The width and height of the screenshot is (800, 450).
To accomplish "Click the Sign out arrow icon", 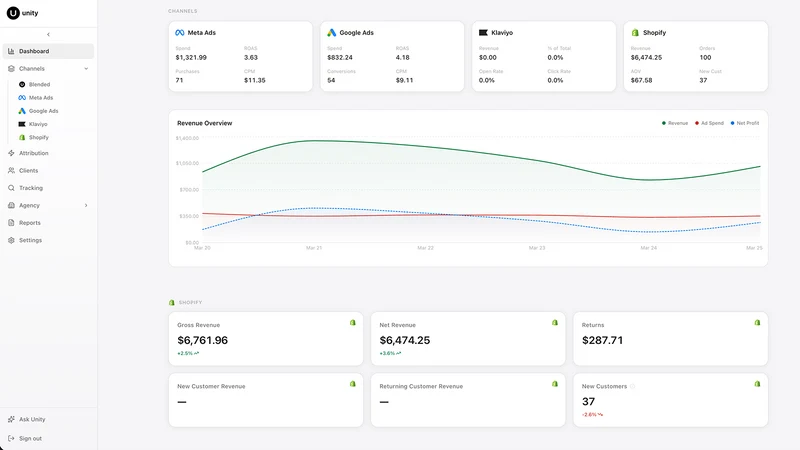I will coord(11,438).
